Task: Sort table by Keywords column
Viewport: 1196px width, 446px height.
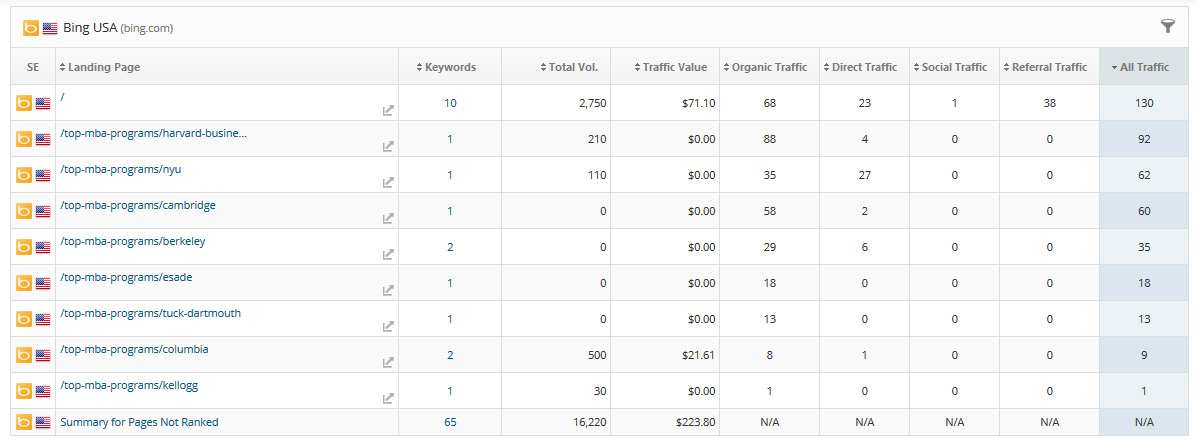Action: pos(449,67)
